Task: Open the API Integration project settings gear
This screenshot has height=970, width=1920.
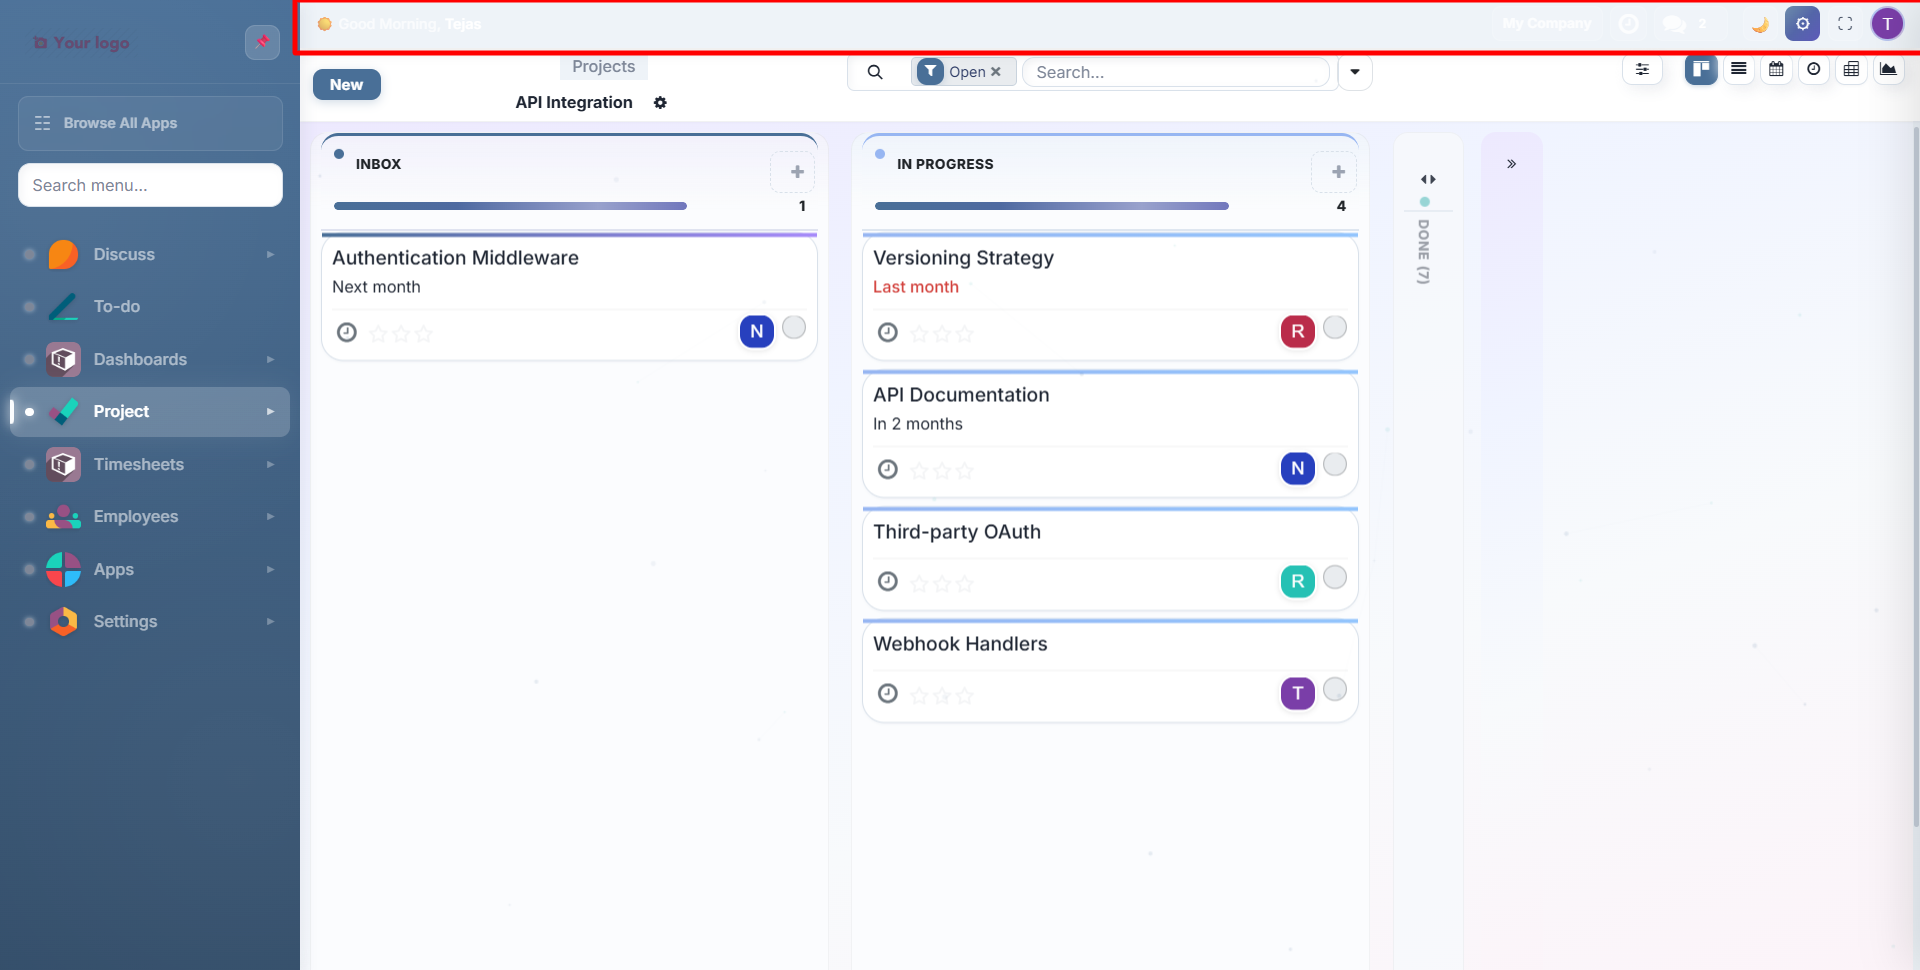Action: pyautogui.click(x=661, y=102)
